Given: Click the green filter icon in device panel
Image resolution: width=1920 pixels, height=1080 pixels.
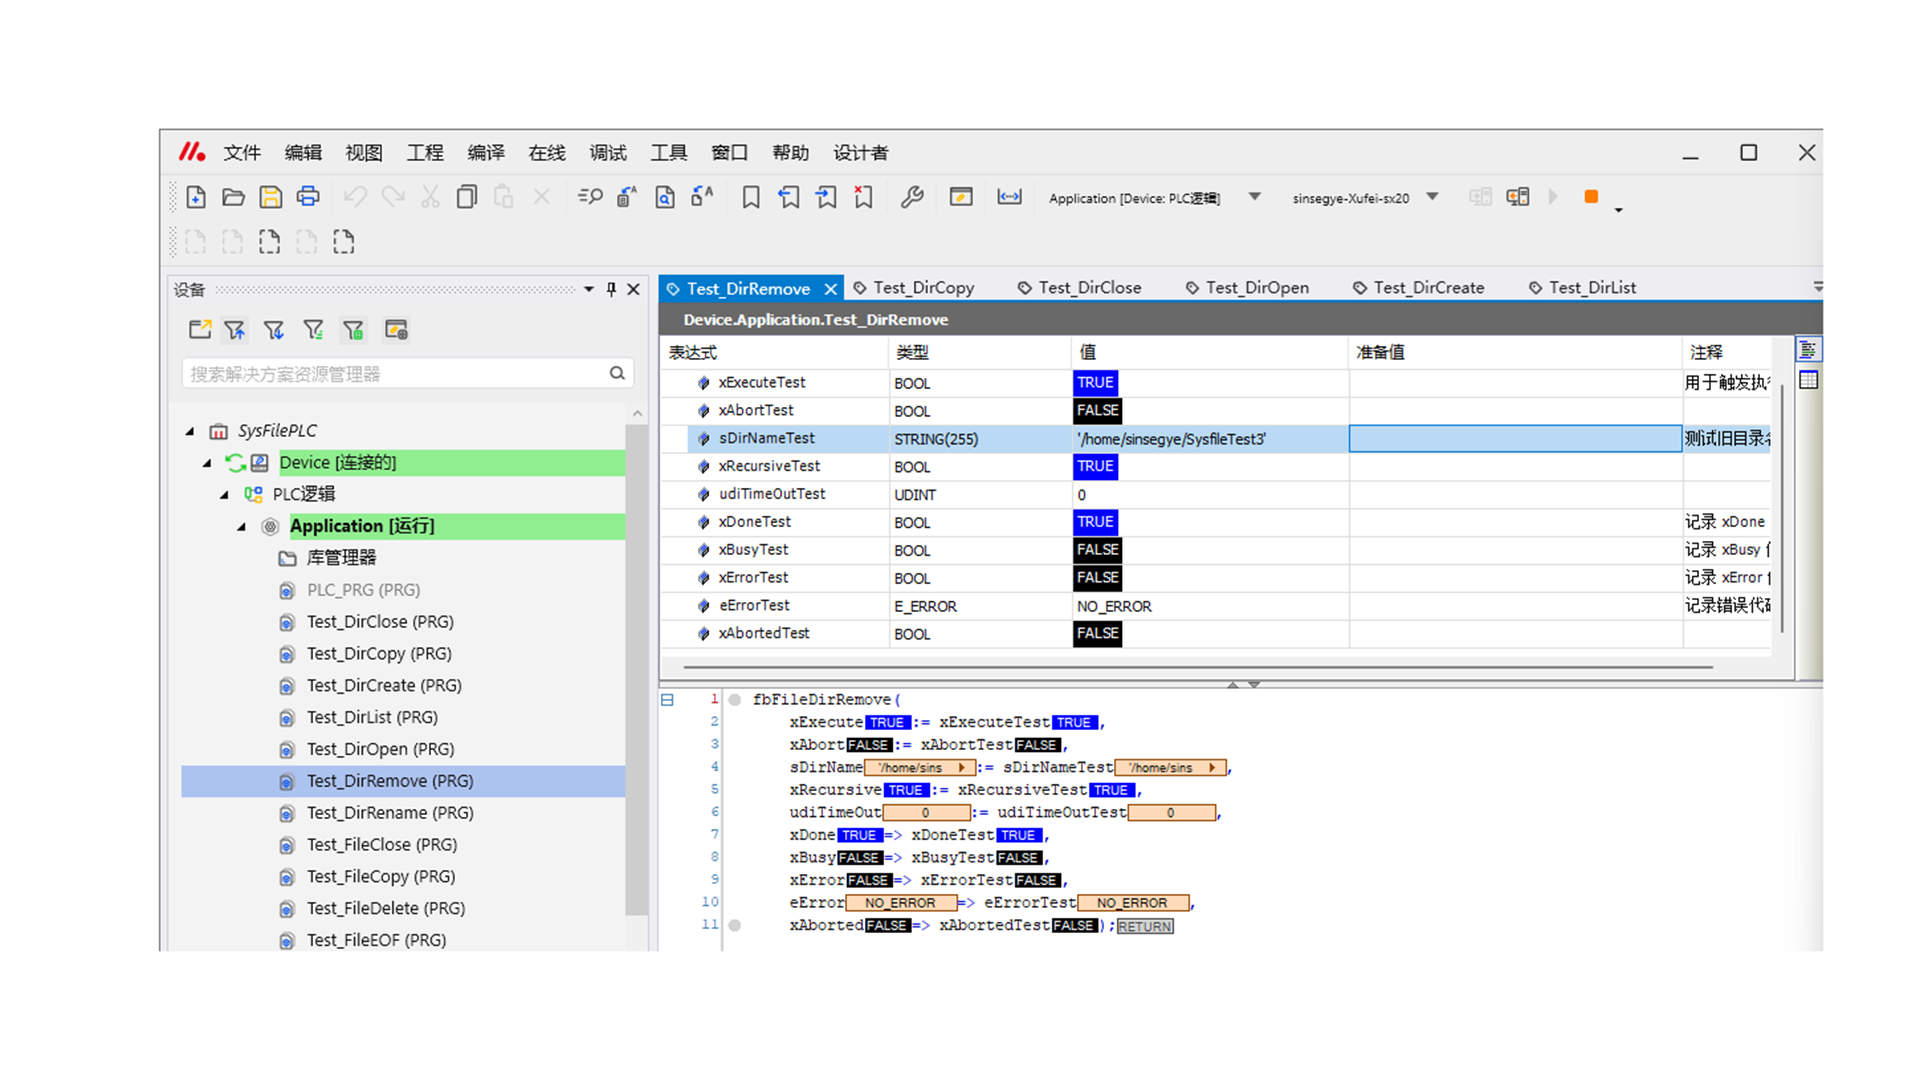Looking at the screenshot, I should point(354,330).
